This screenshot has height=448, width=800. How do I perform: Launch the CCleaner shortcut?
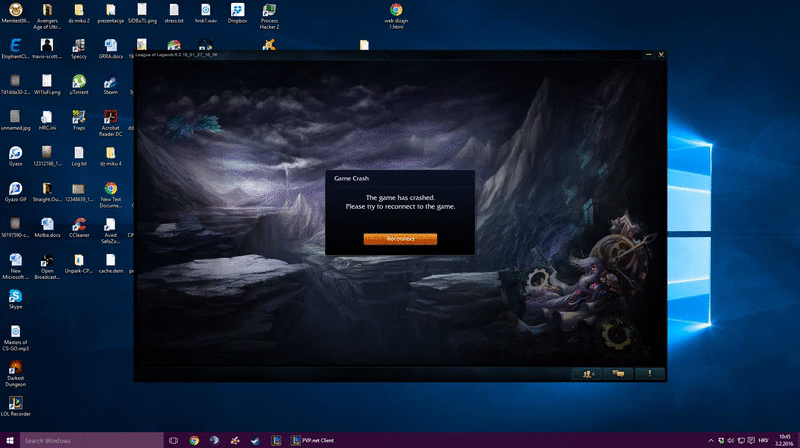pyautogui.click(x=79, y=228)
